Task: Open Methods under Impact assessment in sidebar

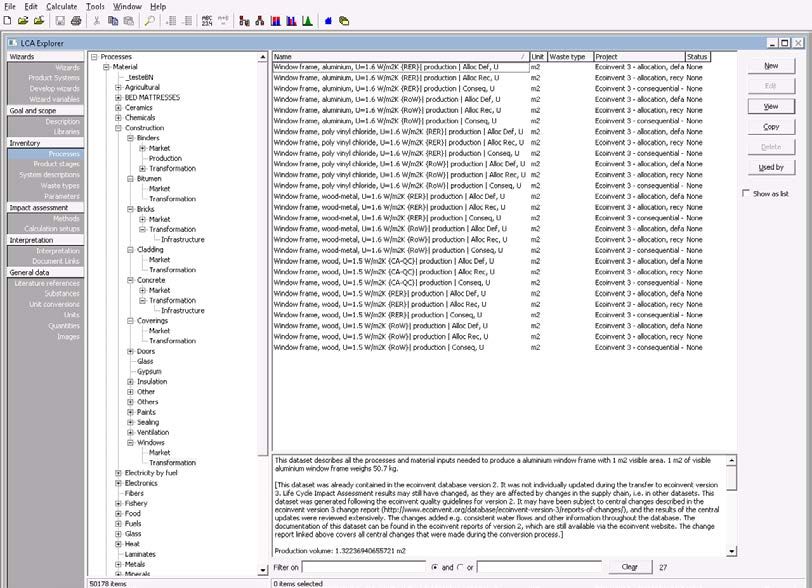Action: pyautogui.click(x=66, y=218)
